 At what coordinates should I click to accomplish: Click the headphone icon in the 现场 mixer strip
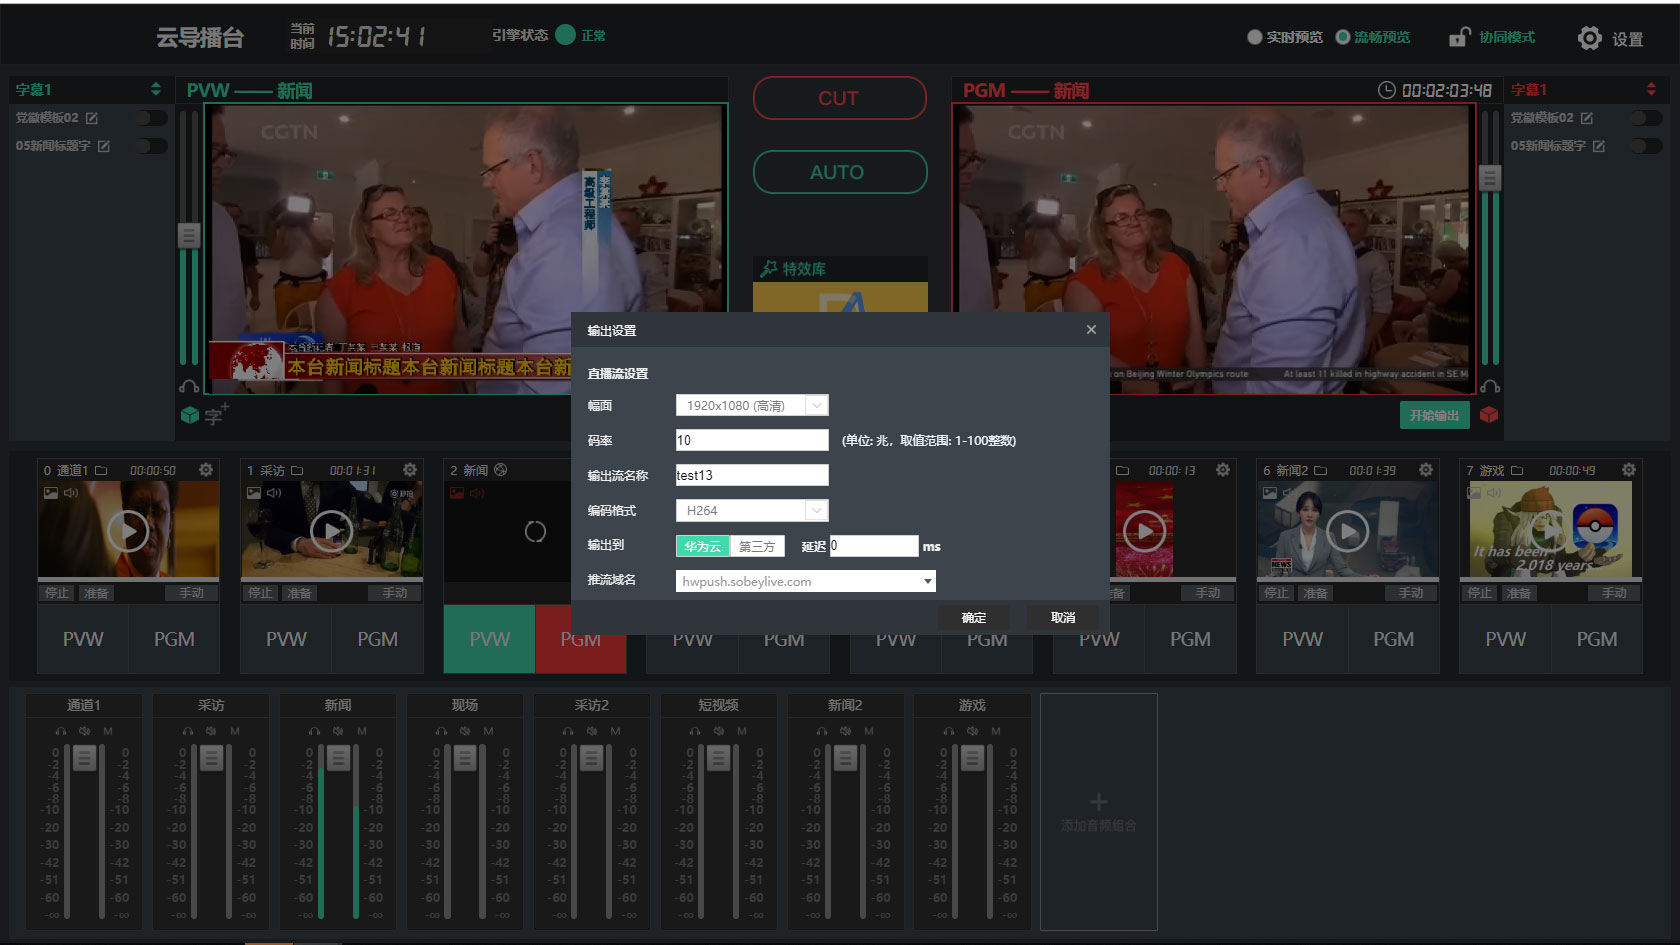pos(442,731)
